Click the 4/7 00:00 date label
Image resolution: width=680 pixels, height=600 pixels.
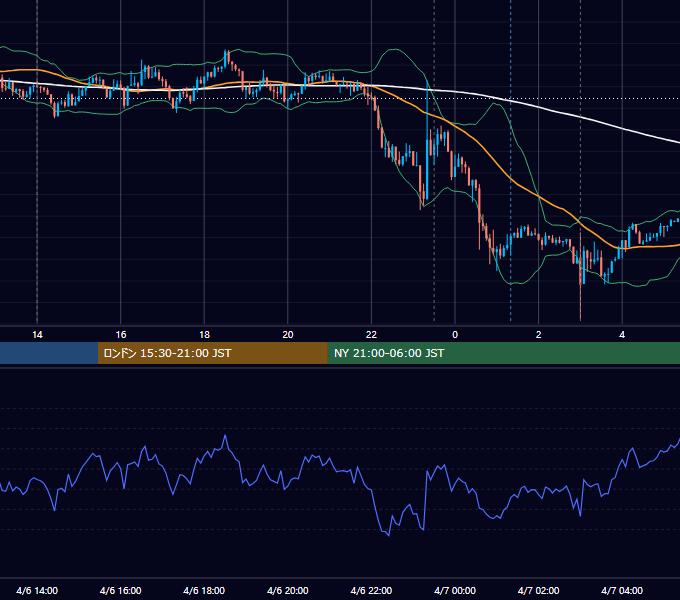tap(455, 590)
